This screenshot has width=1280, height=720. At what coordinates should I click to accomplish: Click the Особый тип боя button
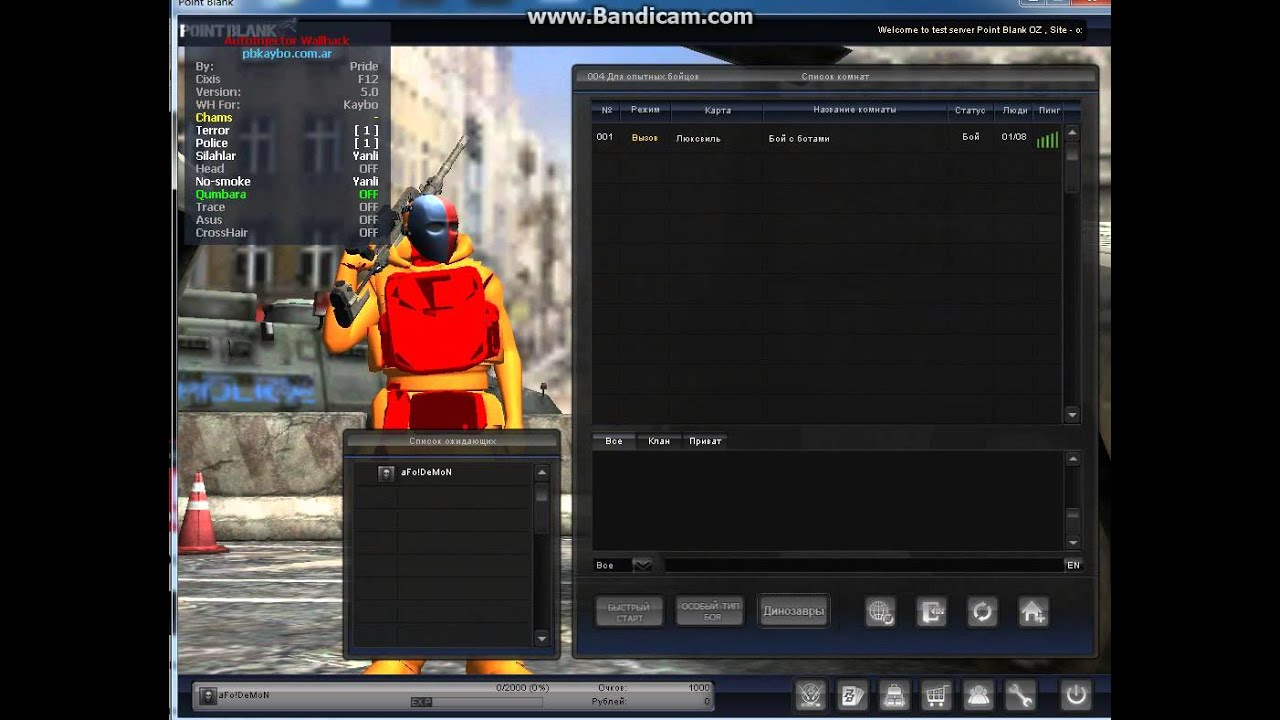(x=710, y=611)
